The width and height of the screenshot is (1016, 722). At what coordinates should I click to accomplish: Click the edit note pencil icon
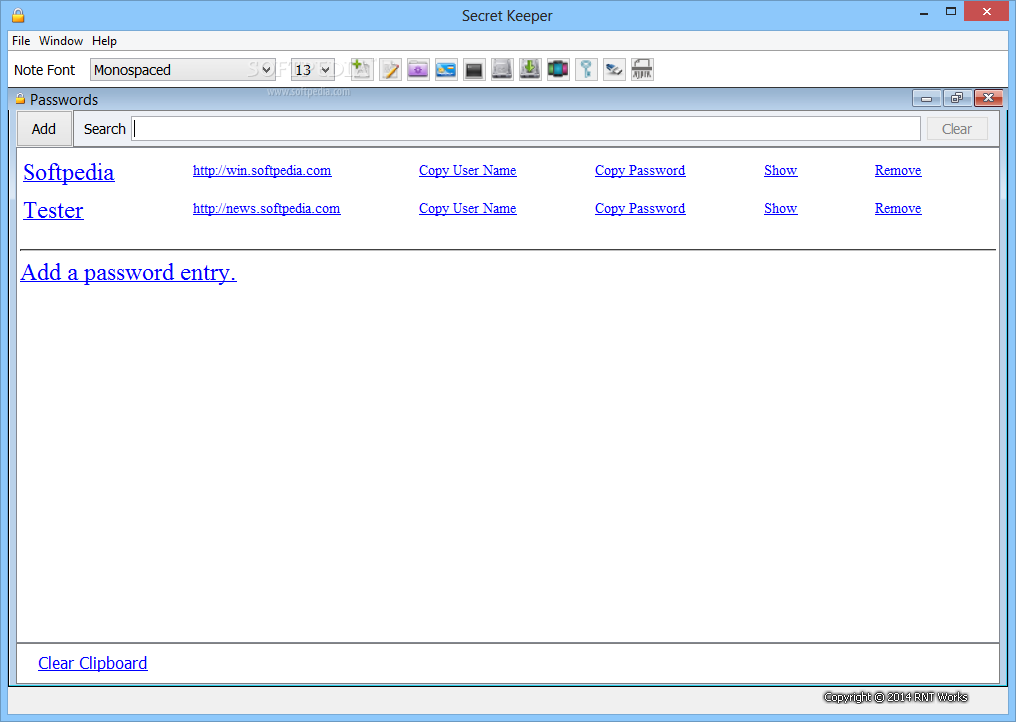(x=390, y=69)
